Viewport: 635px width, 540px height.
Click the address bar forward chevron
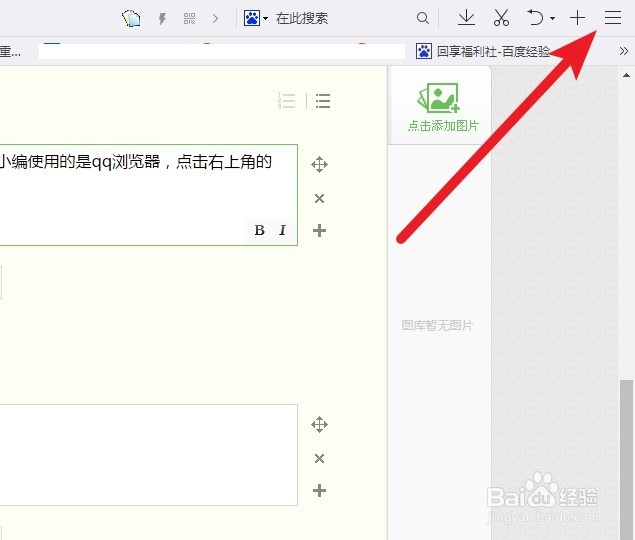(215, 18)
